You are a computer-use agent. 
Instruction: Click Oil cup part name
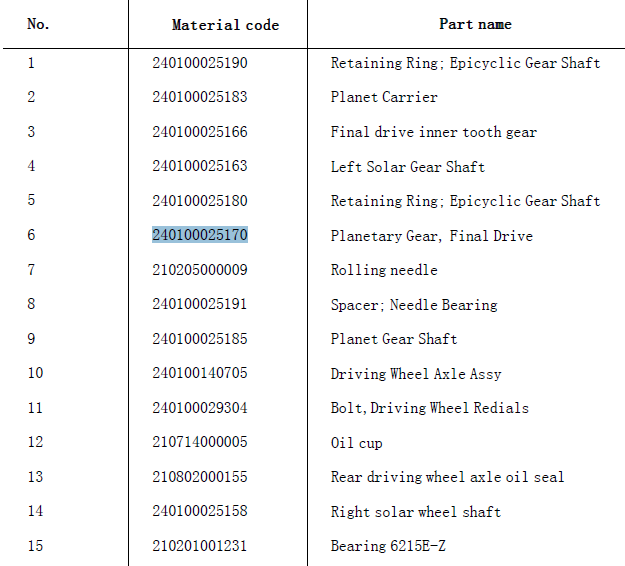(x=356, y=442)
